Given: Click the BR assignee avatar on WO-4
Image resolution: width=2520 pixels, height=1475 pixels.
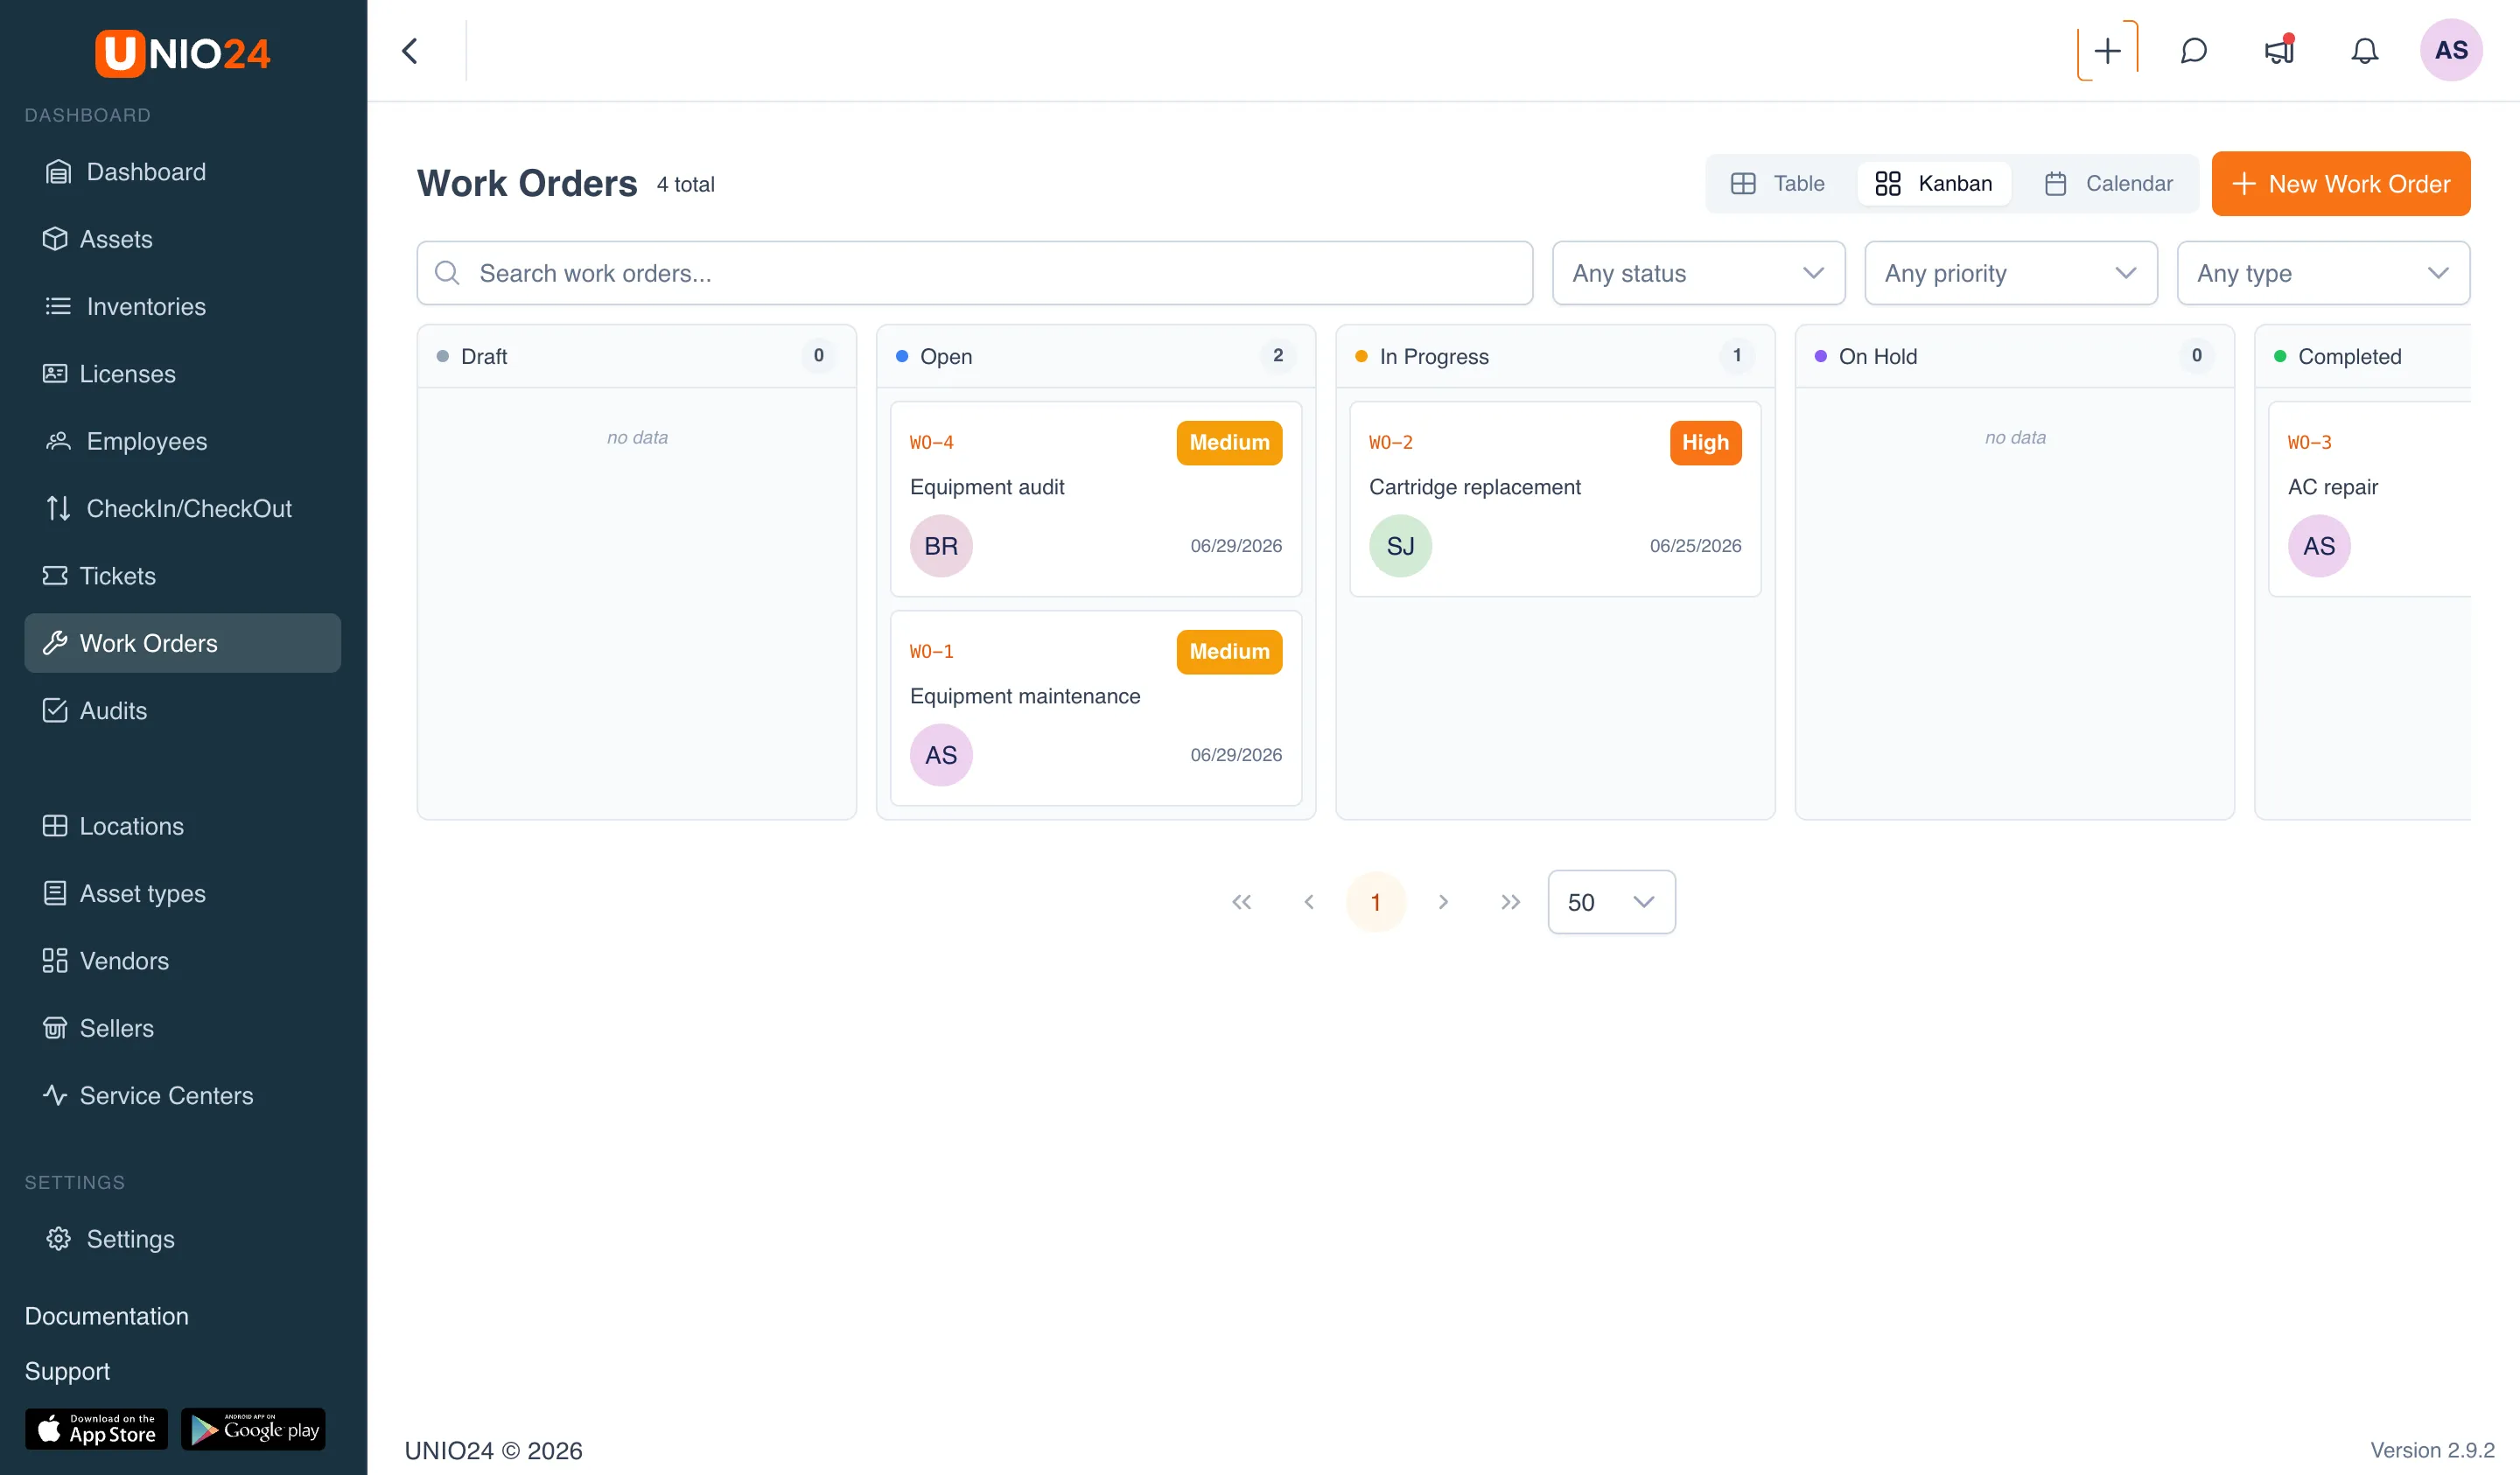Looking at the screenshot, I should 941,546.
